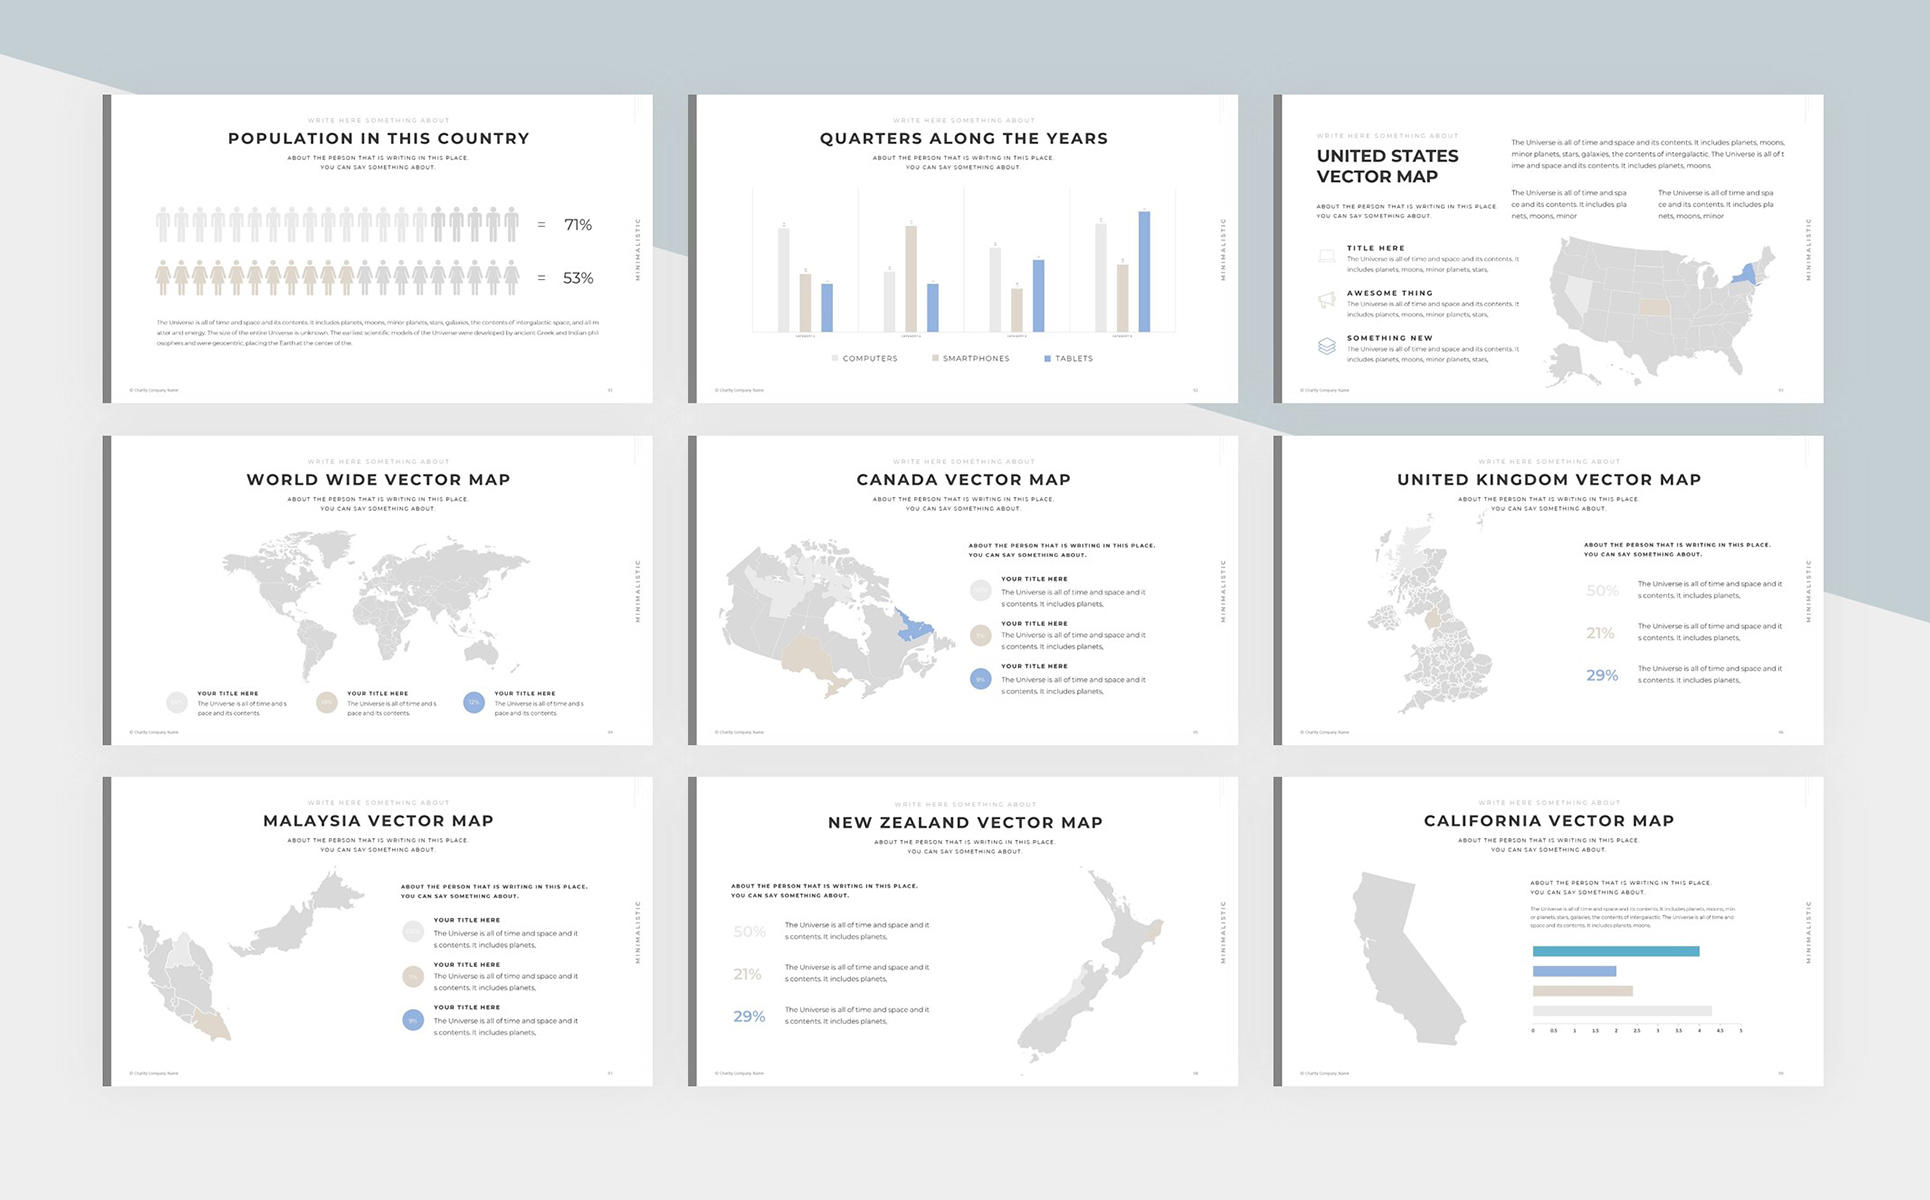Click the 71% population value
Screen dimensions: 1930x1200
[578, 225]
